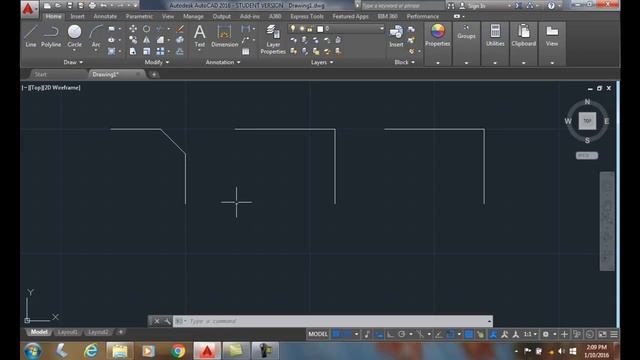
Task: Toggle lineweight display in status bar
Action: click(x=469, y=334)
